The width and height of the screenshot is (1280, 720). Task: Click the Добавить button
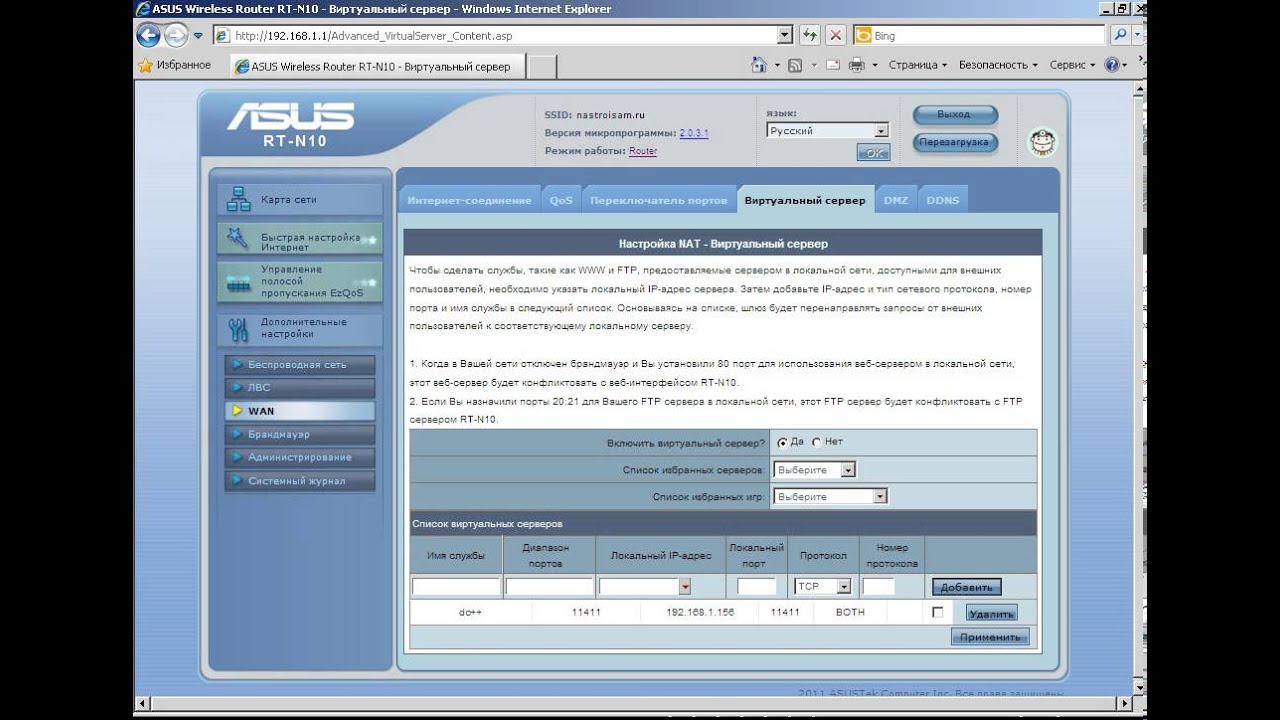coord(967,588)
